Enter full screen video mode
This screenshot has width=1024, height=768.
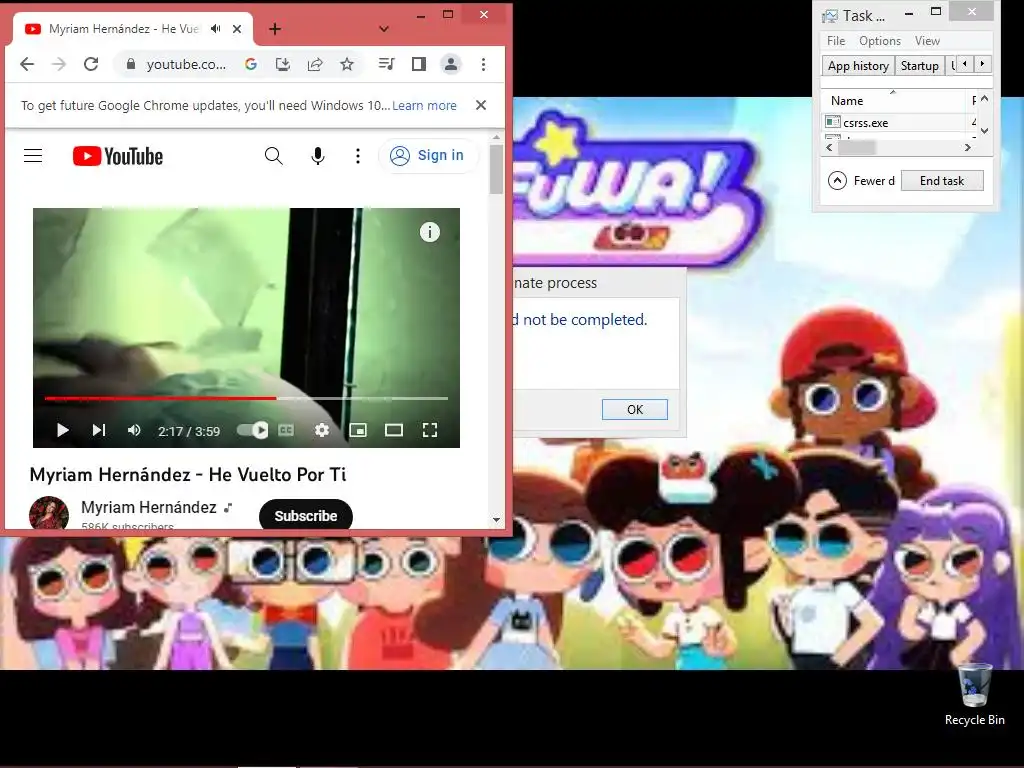(430, 430)
